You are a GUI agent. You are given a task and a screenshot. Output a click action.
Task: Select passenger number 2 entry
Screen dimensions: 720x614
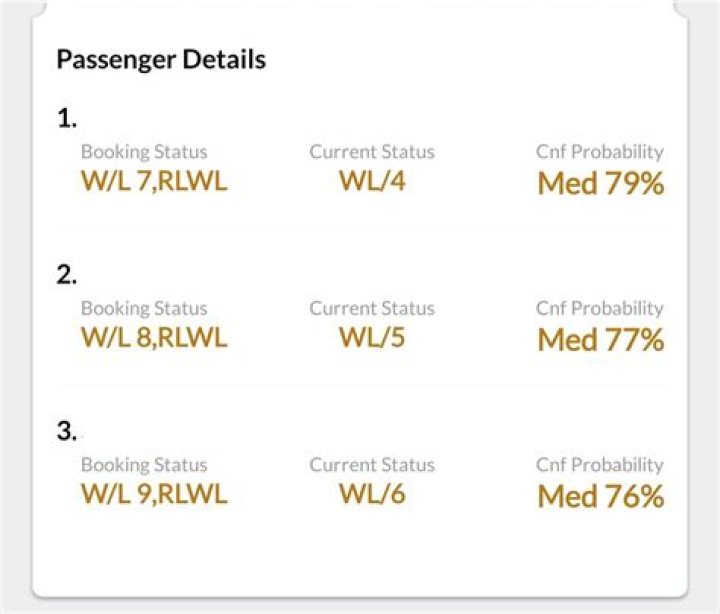click(x=67, y=275)
